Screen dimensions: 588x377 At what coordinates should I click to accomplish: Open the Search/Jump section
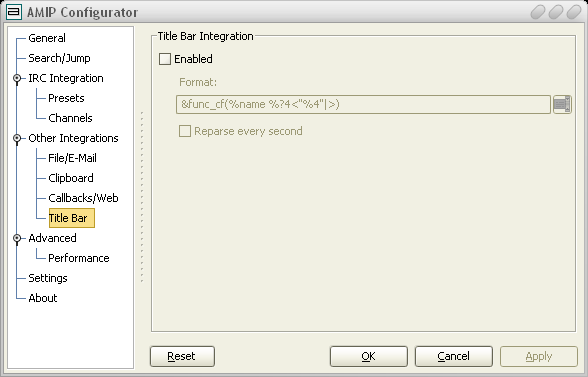(59, 58)
